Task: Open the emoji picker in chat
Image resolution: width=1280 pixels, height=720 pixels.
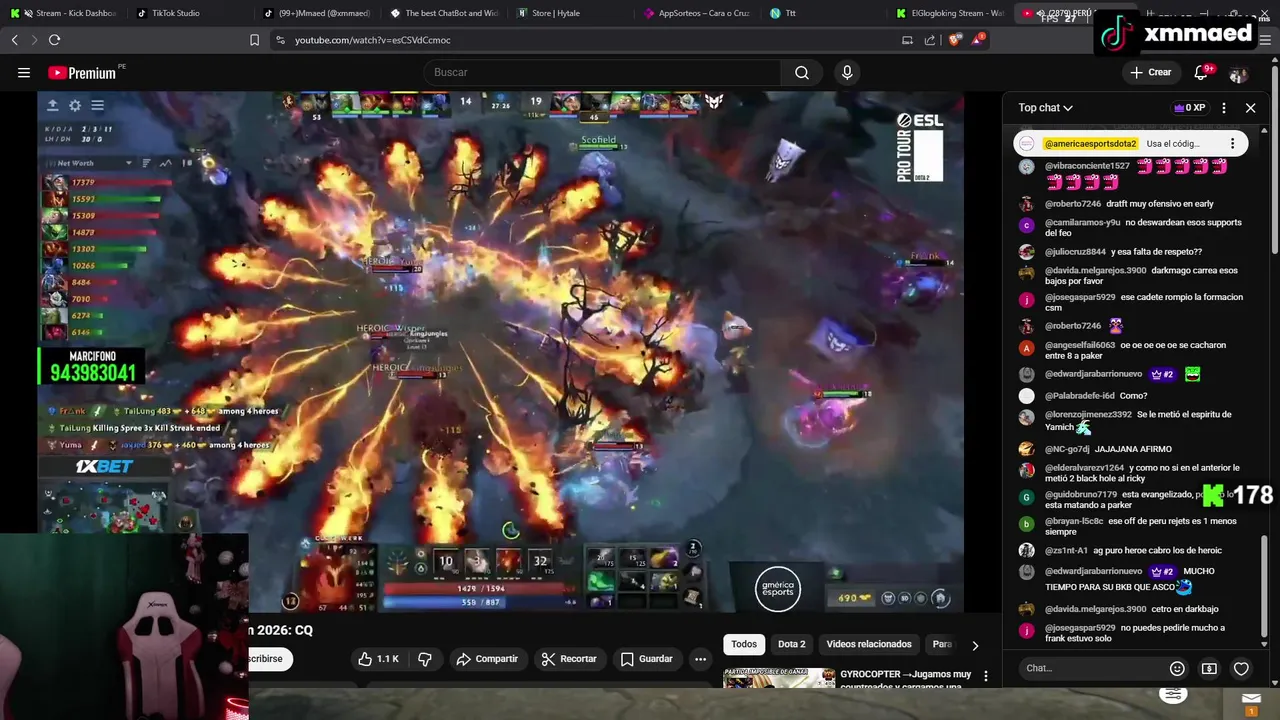Action: point(1177,668)
